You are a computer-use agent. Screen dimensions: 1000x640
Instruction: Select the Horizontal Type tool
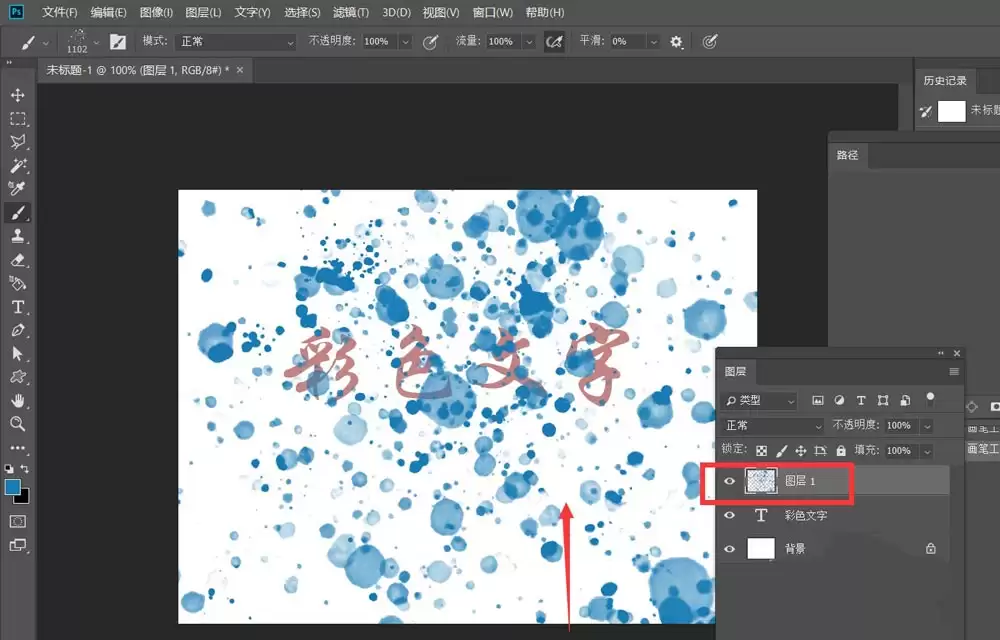tap(17, 307)
